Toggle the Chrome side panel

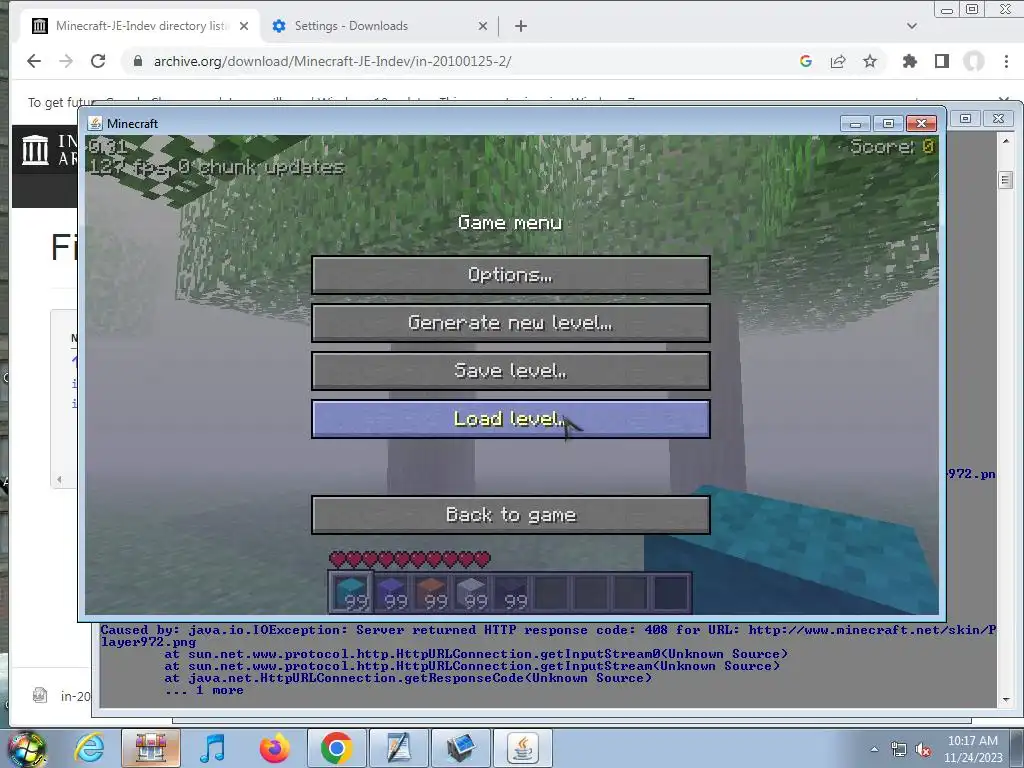coord(942,61)
